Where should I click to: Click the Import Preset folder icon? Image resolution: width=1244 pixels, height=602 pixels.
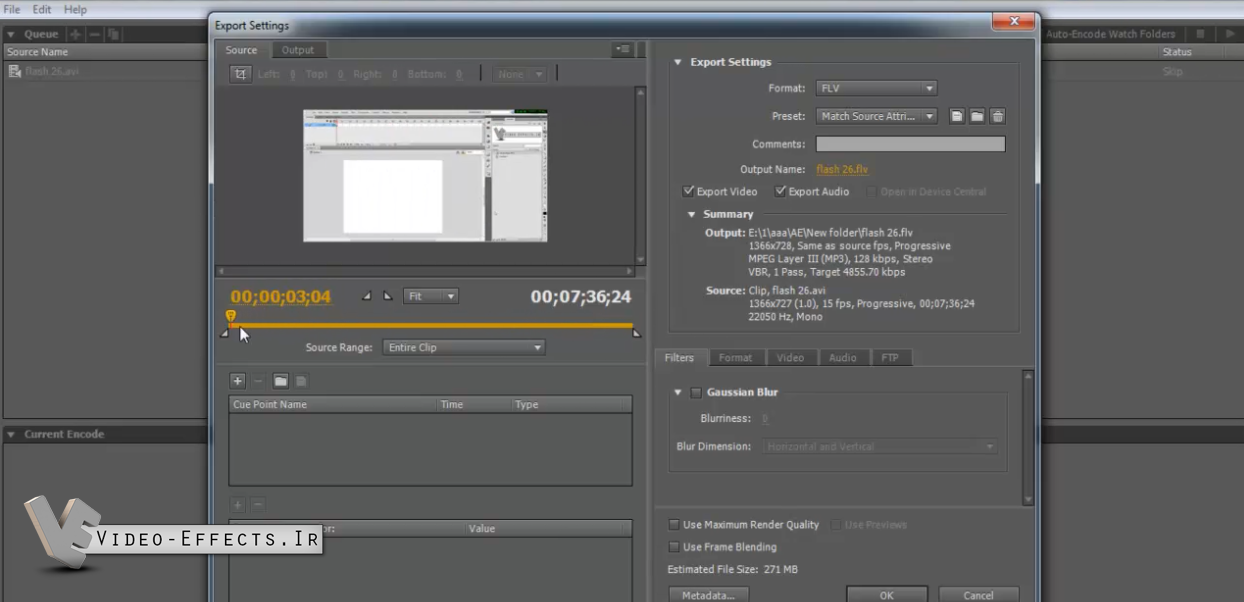tap(977, 116)
